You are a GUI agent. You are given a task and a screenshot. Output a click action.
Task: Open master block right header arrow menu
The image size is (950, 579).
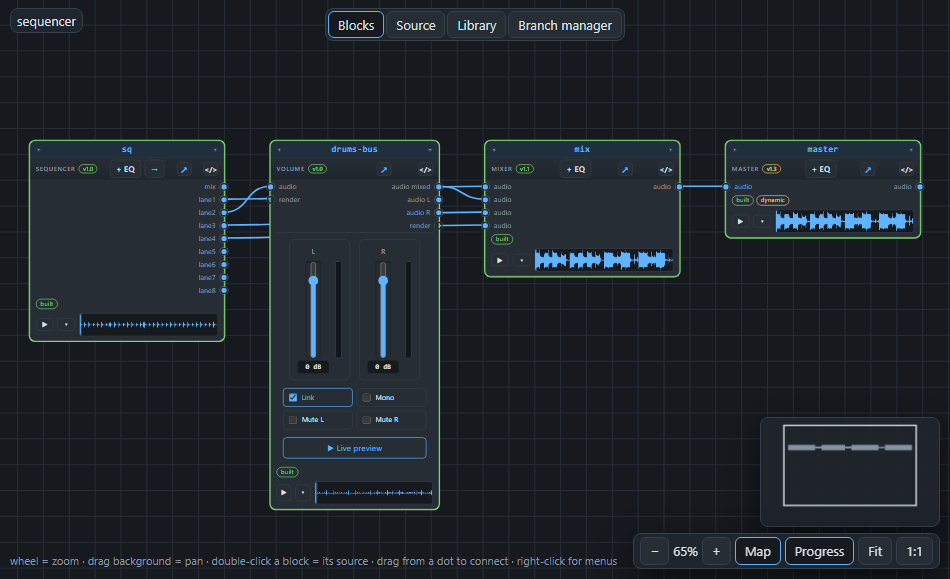click(x=911, y=150)
